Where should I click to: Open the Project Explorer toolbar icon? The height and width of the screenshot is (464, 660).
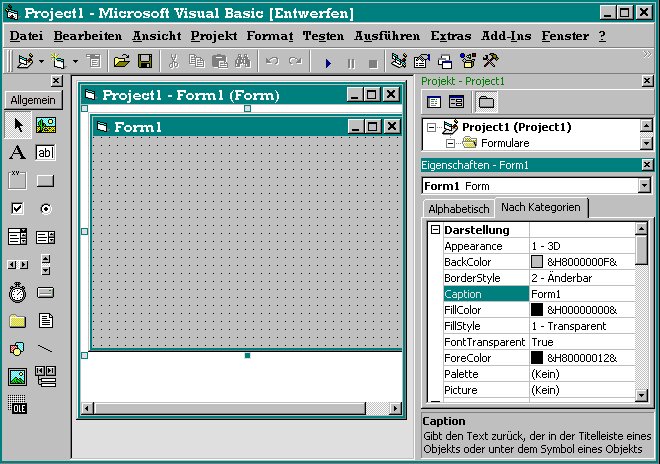coord(399,61)
